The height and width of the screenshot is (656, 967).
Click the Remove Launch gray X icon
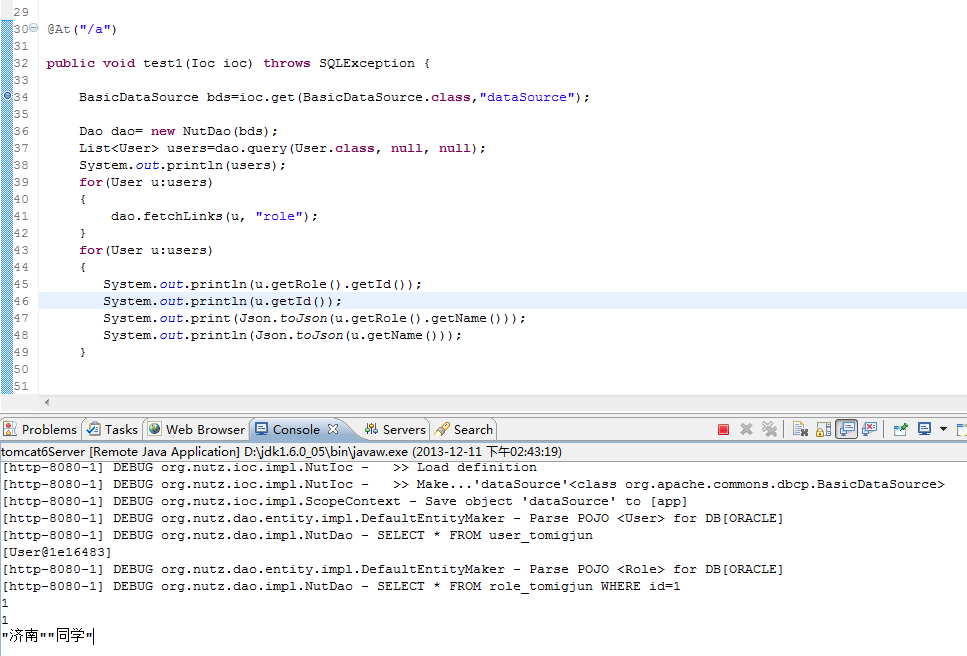coord(746,429)
